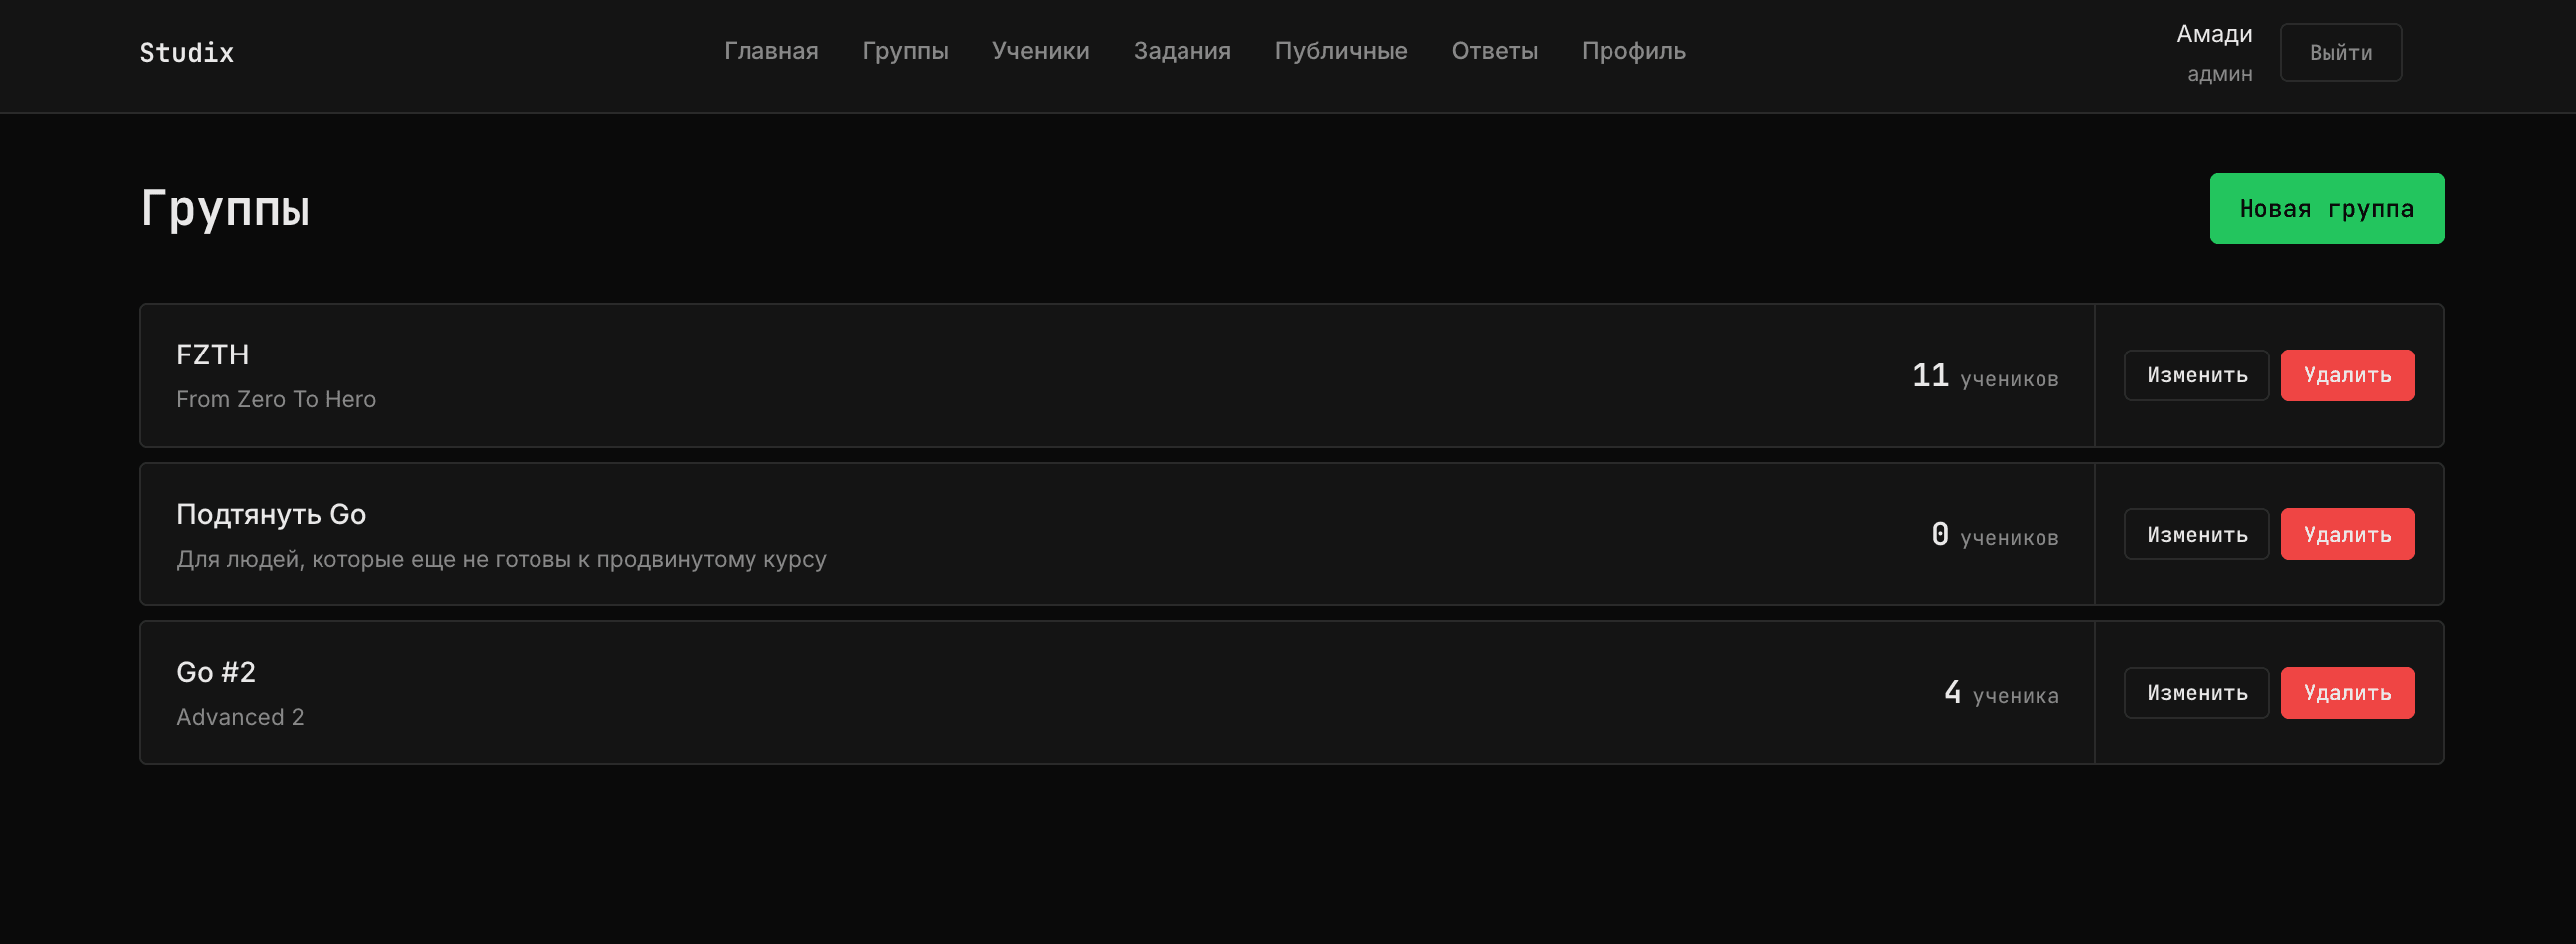Select the Подтянуть Go group title
Screen dimensions: 2576x944
pyautogui.click(x=271, y=514)
